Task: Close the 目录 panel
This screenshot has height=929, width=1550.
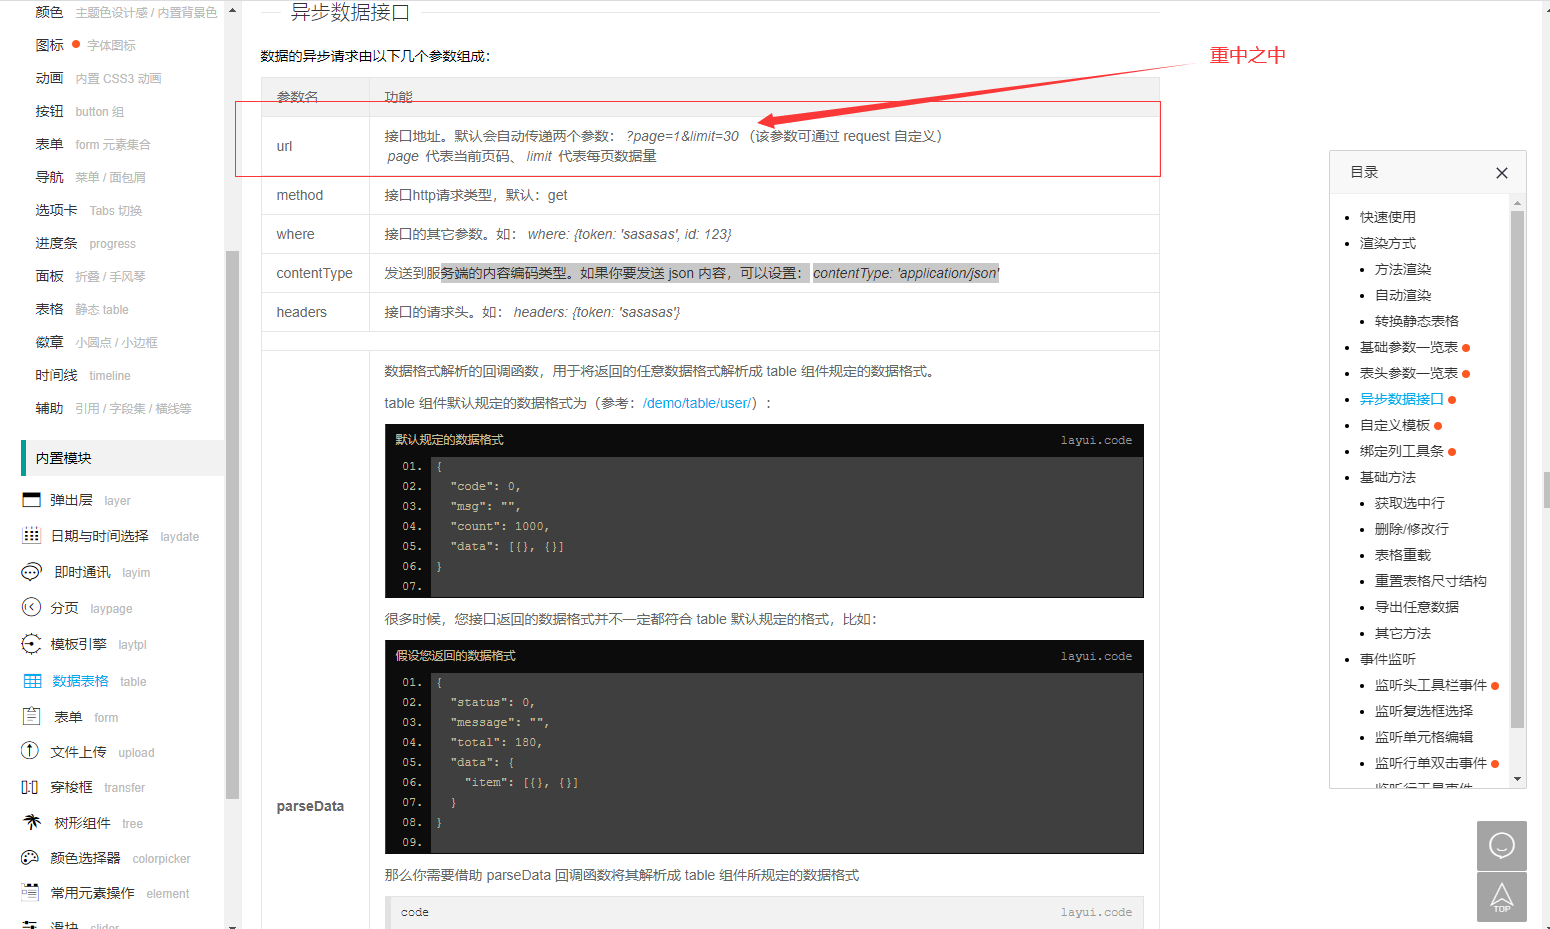Action: click(1501, 173)
